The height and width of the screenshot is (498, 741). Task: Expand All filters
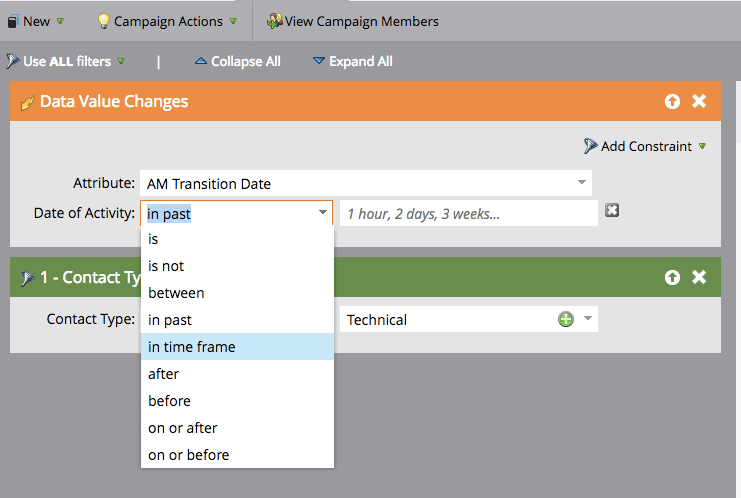tap(353, 61)
